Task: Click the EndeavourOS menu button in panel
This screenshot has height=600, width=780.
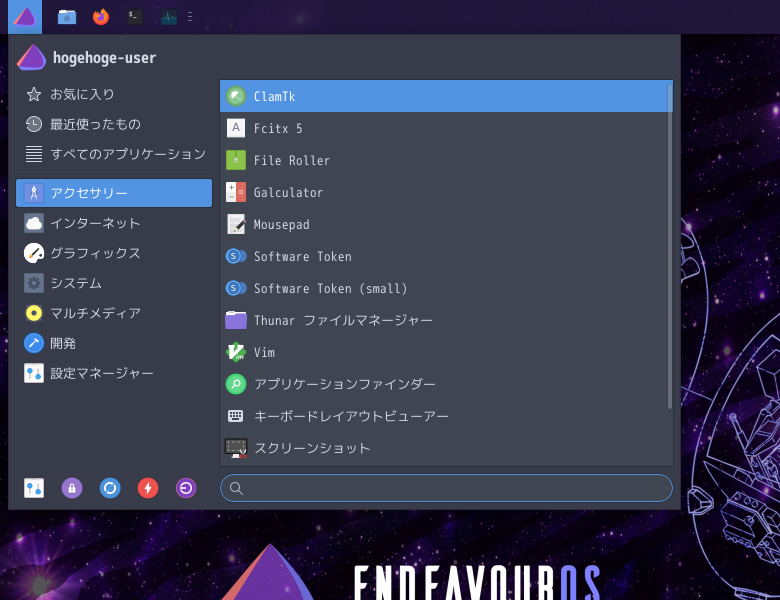Action: (25, 17)
